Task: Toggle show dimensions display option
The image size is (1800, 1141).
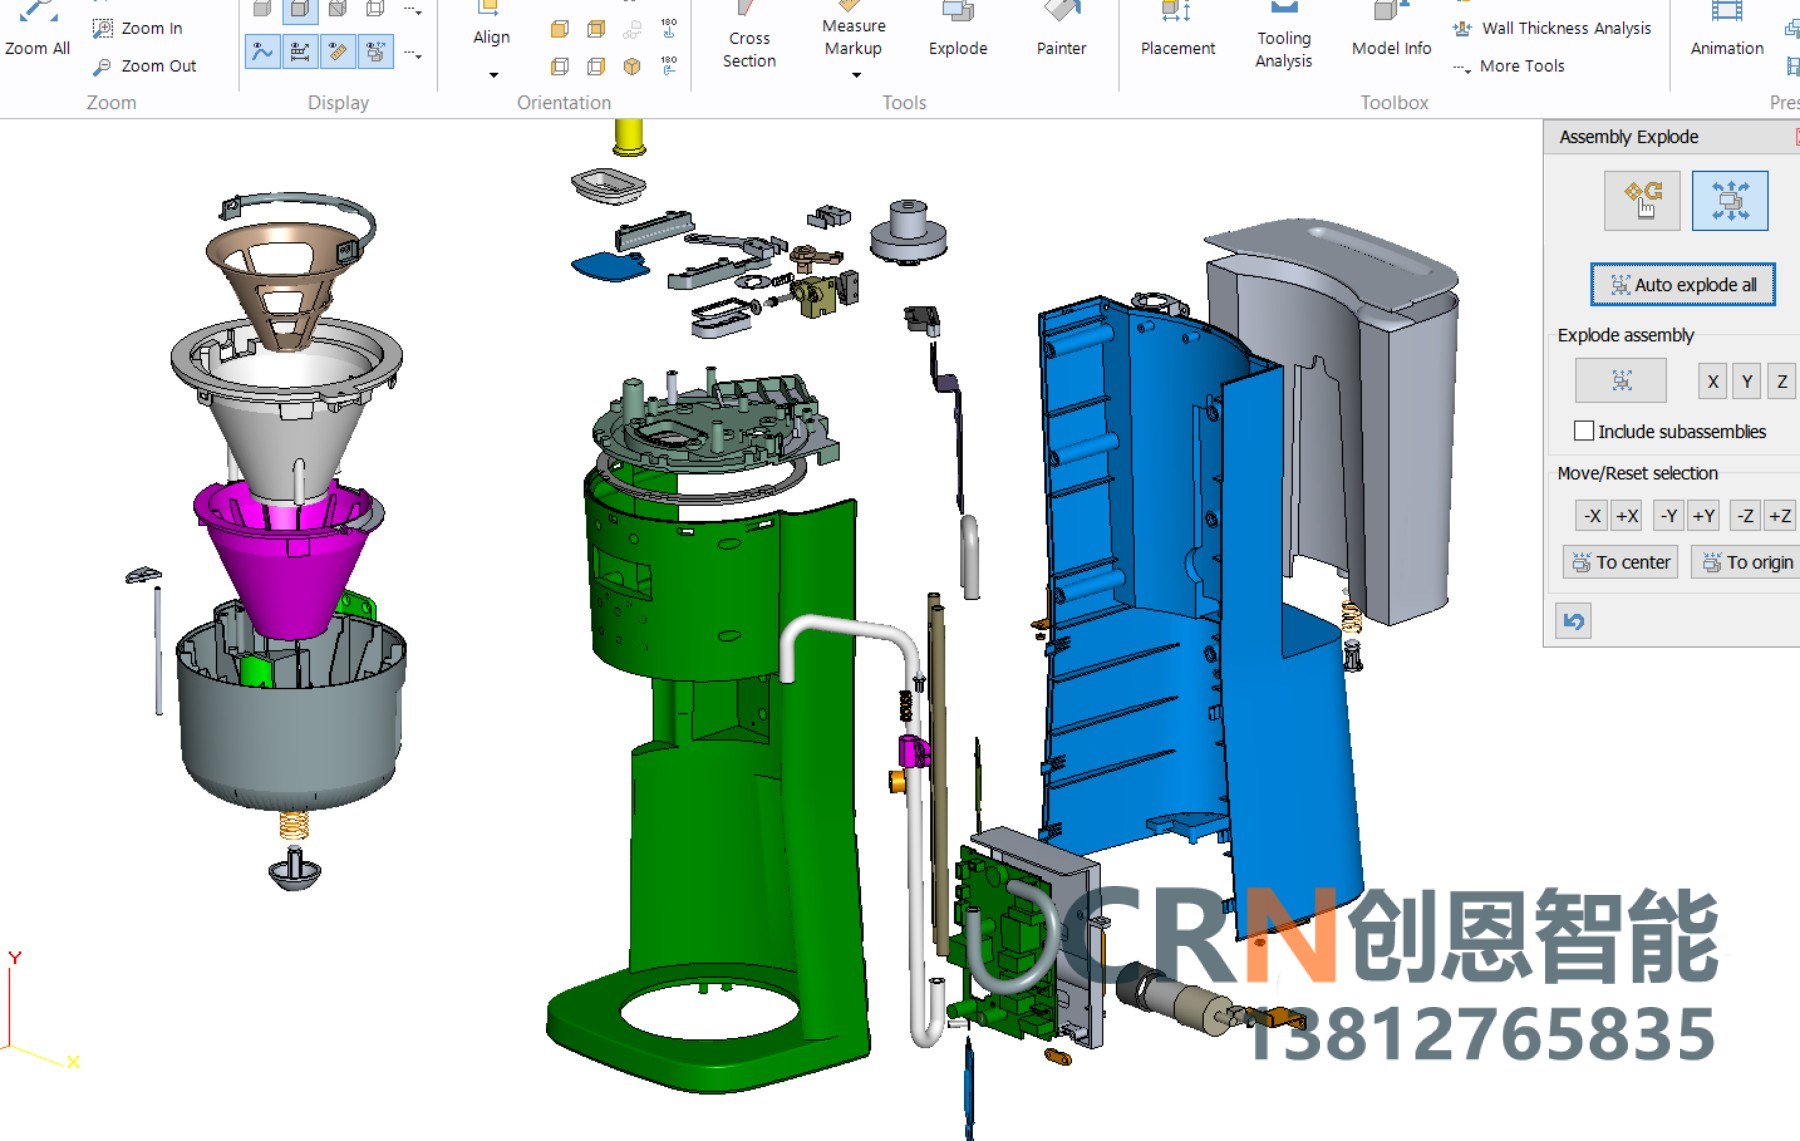Action: pyautogui.click(x=300, y=51)
